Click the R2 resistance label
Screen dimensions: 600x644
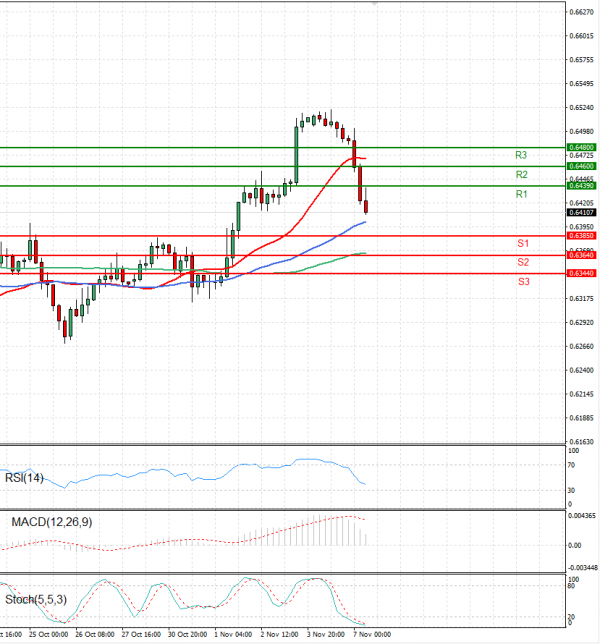click(521, 174)
